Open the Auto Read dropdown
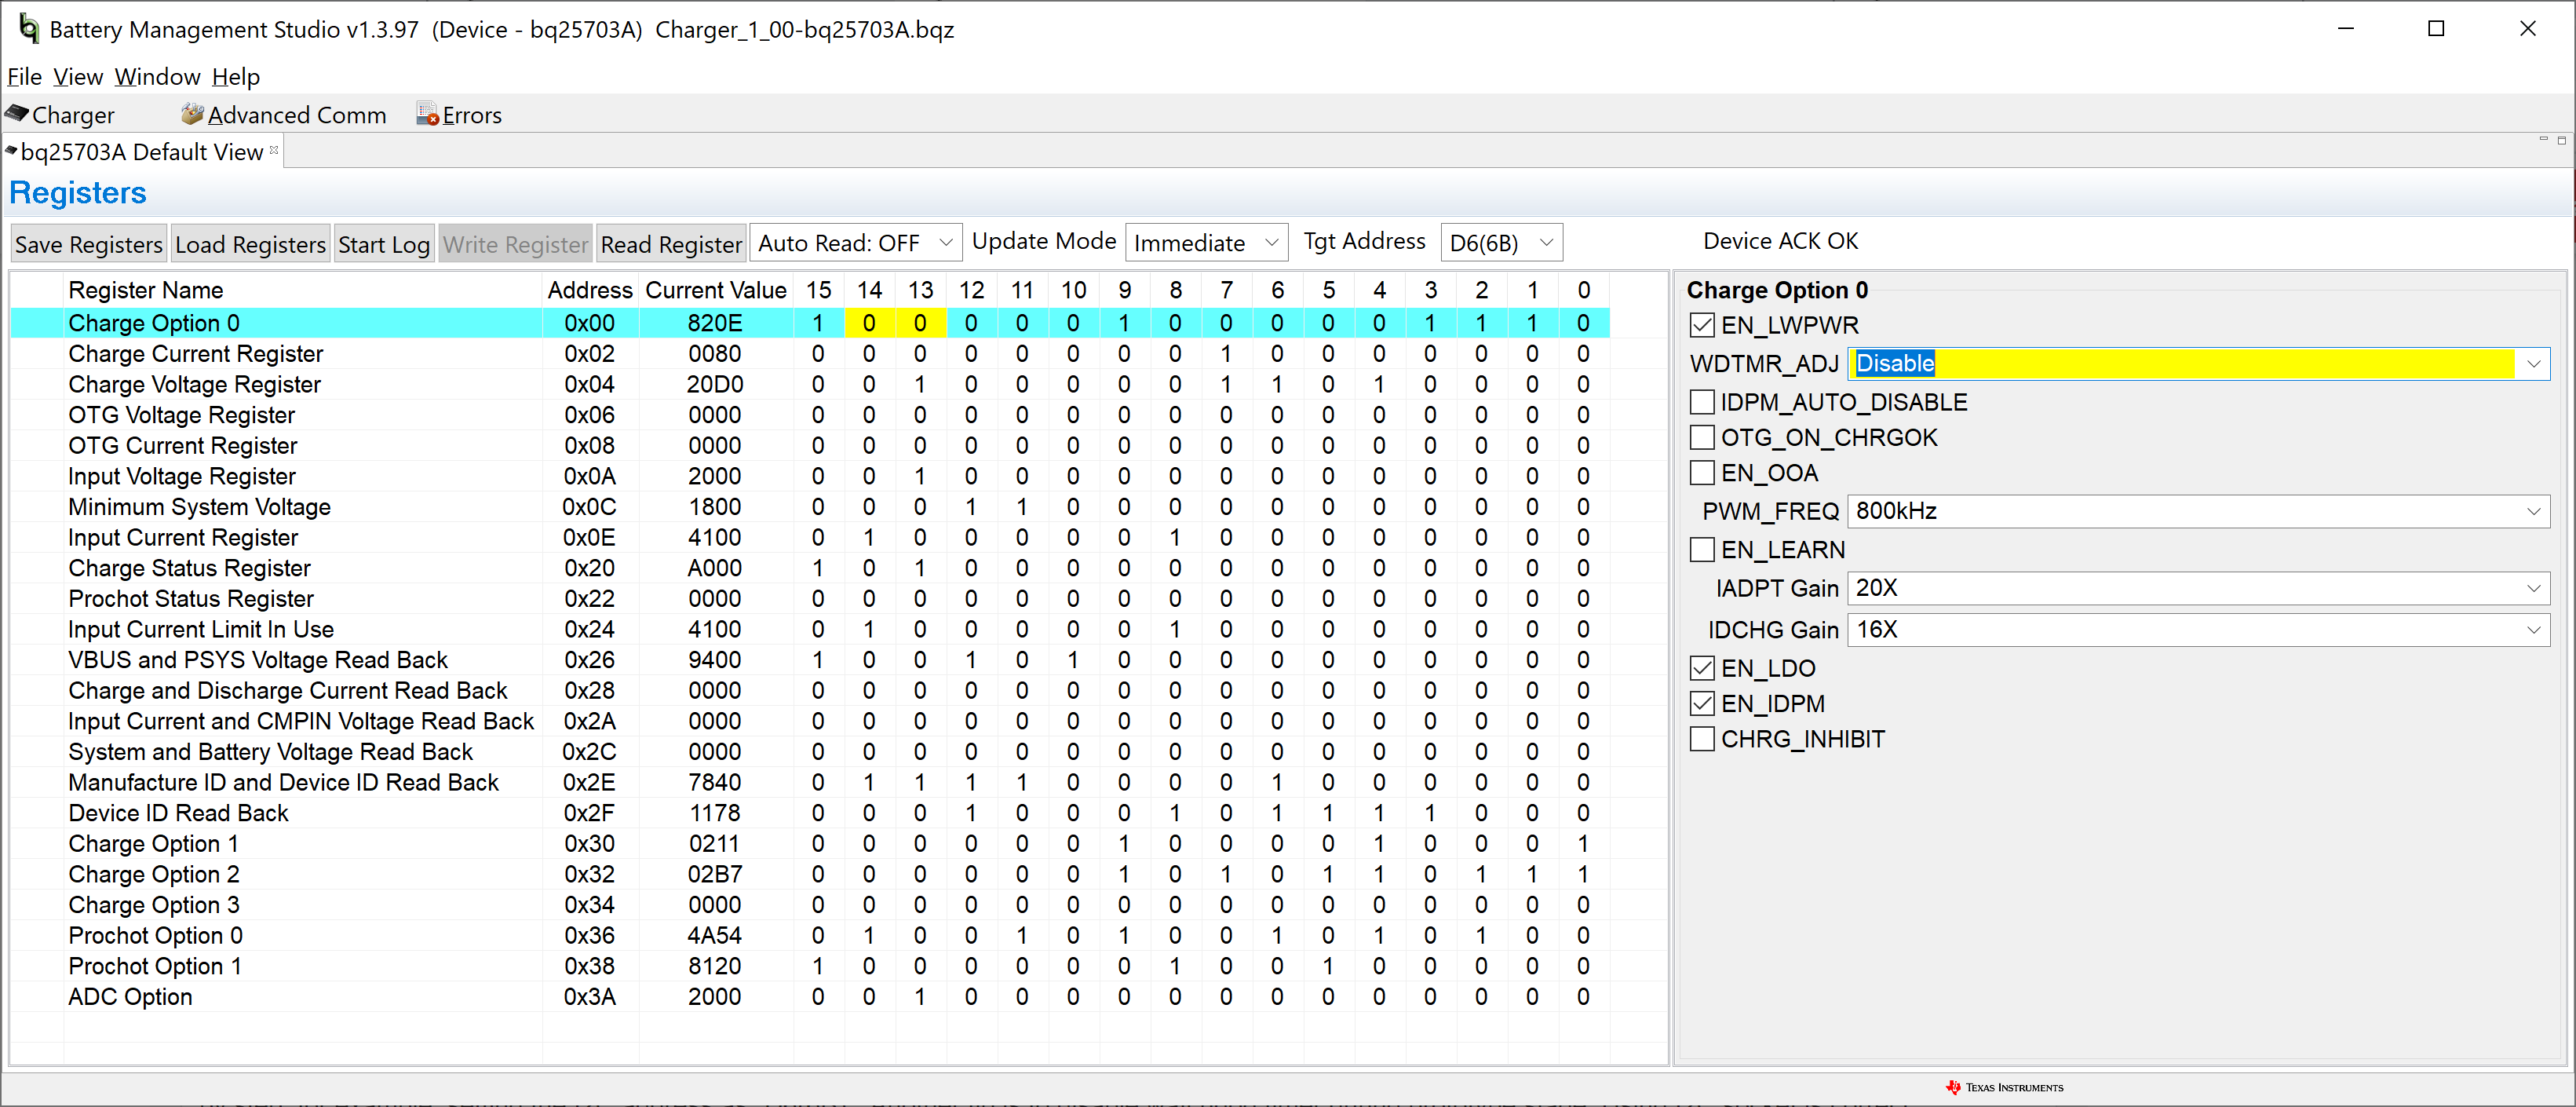 tap(856, 243)
